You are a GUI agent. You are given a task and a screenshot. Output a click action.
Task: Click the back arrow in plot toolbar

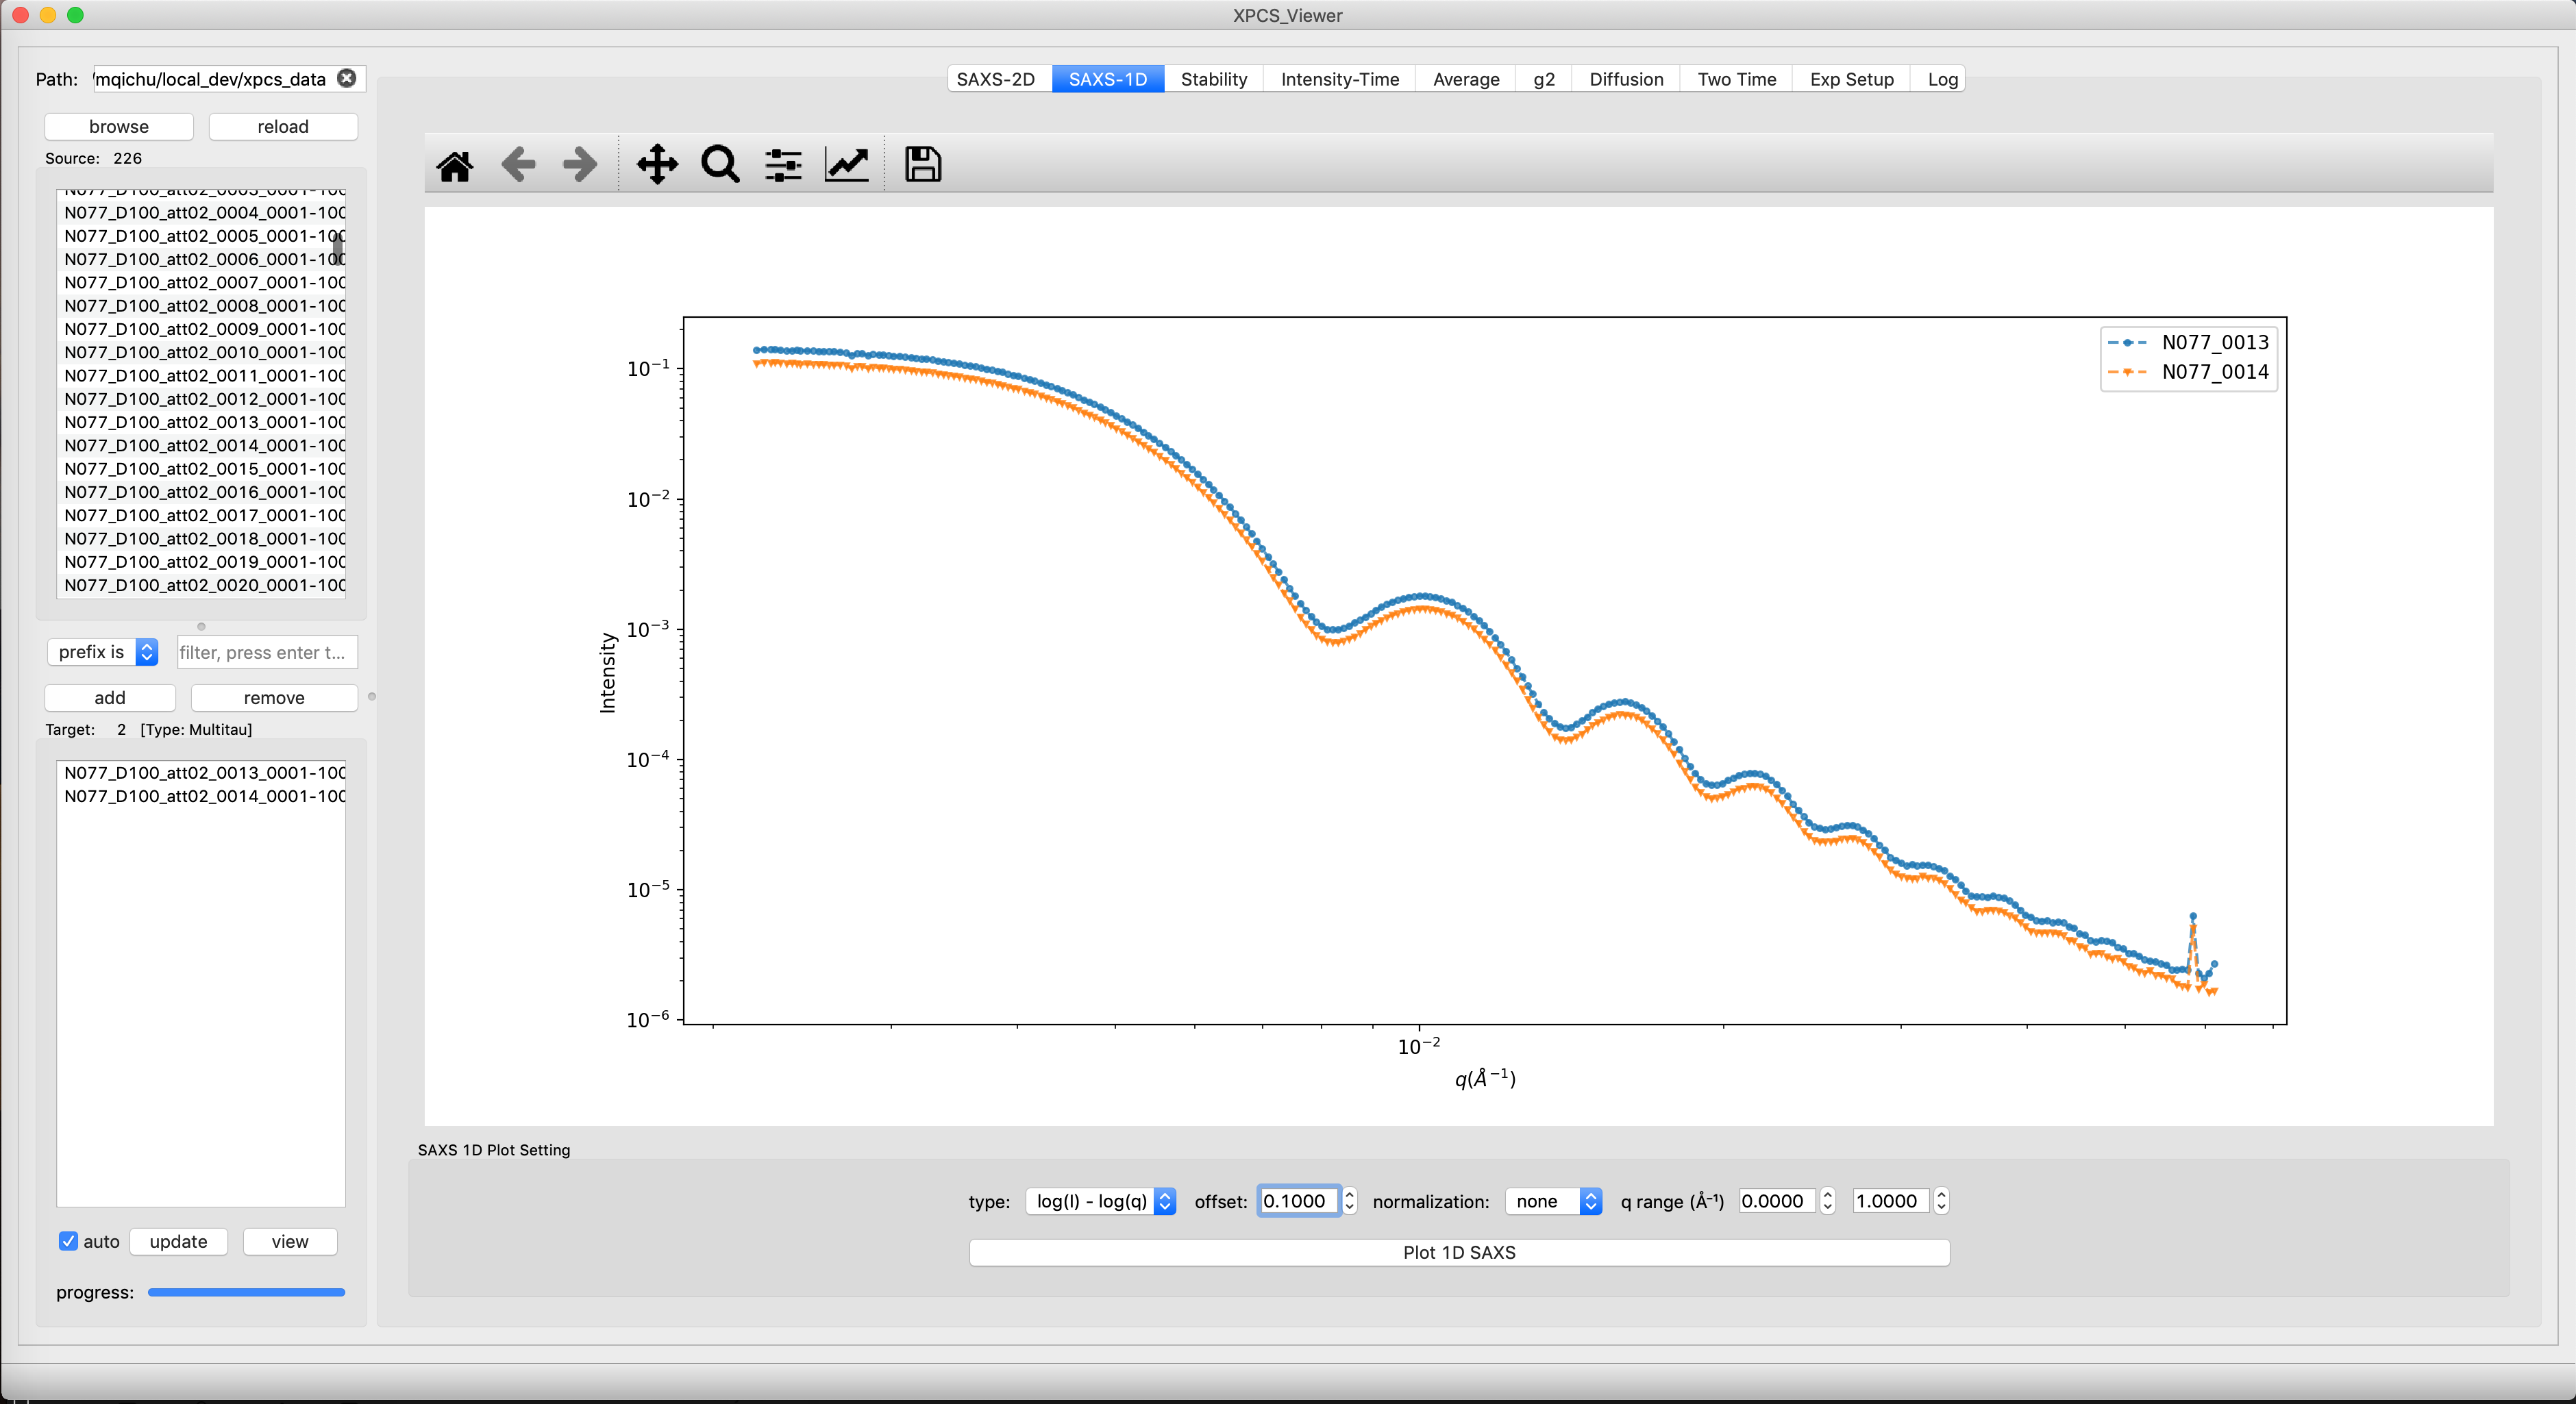coord(518,165)
